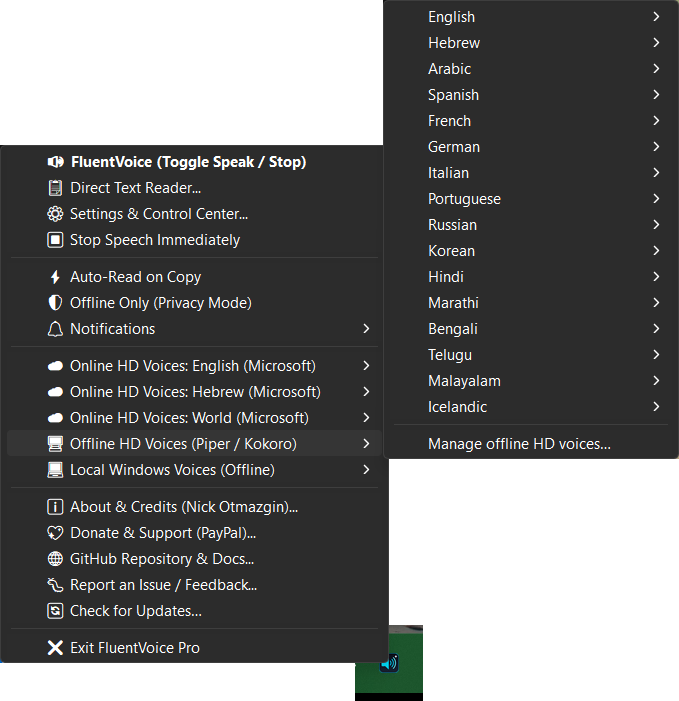Select Check for Updates
The image size is (679, 701).
[194, 611]
